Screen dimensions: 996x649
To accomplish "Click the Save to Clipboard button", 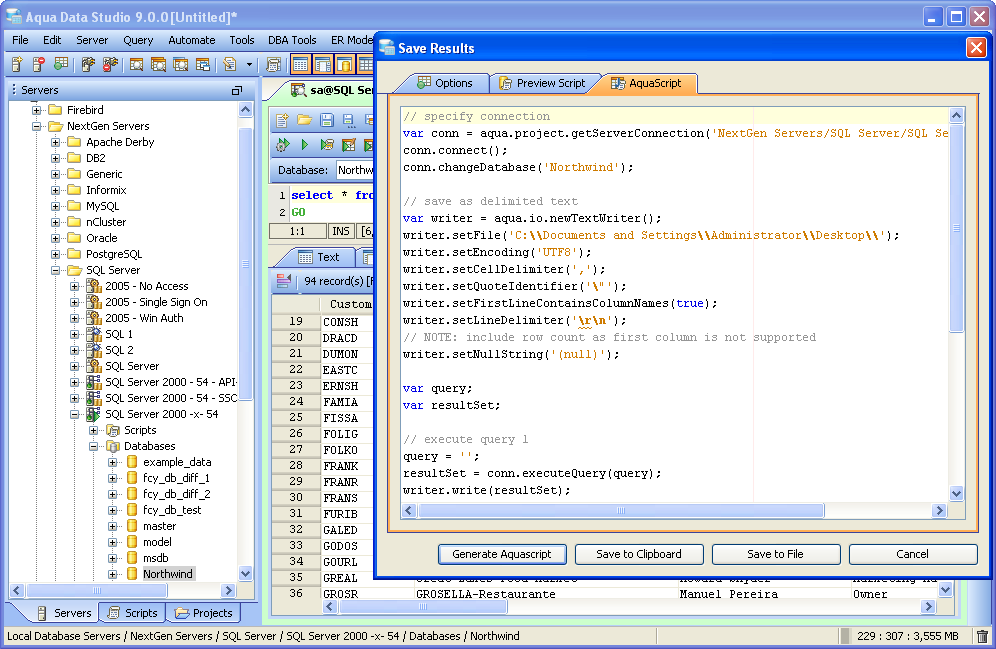I will [x=638, y=554].
